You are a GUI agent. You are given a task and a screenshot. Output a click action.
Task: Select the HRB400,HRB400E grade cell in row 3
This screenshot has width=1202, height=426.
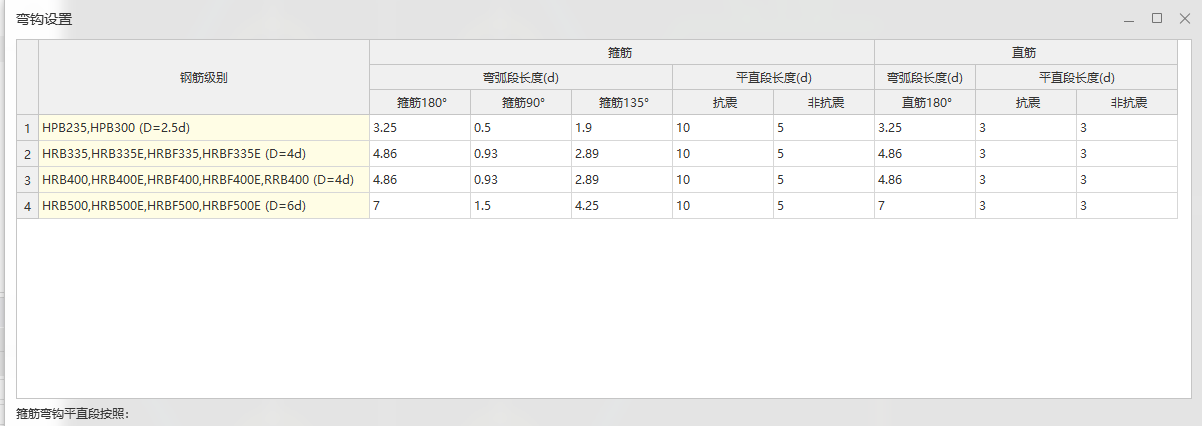tap(204, 180)
